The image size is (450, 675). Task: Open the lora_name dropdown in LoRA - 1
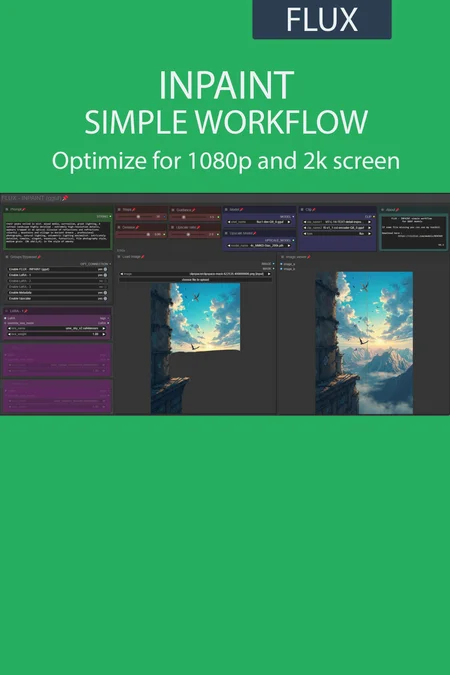click(57, 328)
